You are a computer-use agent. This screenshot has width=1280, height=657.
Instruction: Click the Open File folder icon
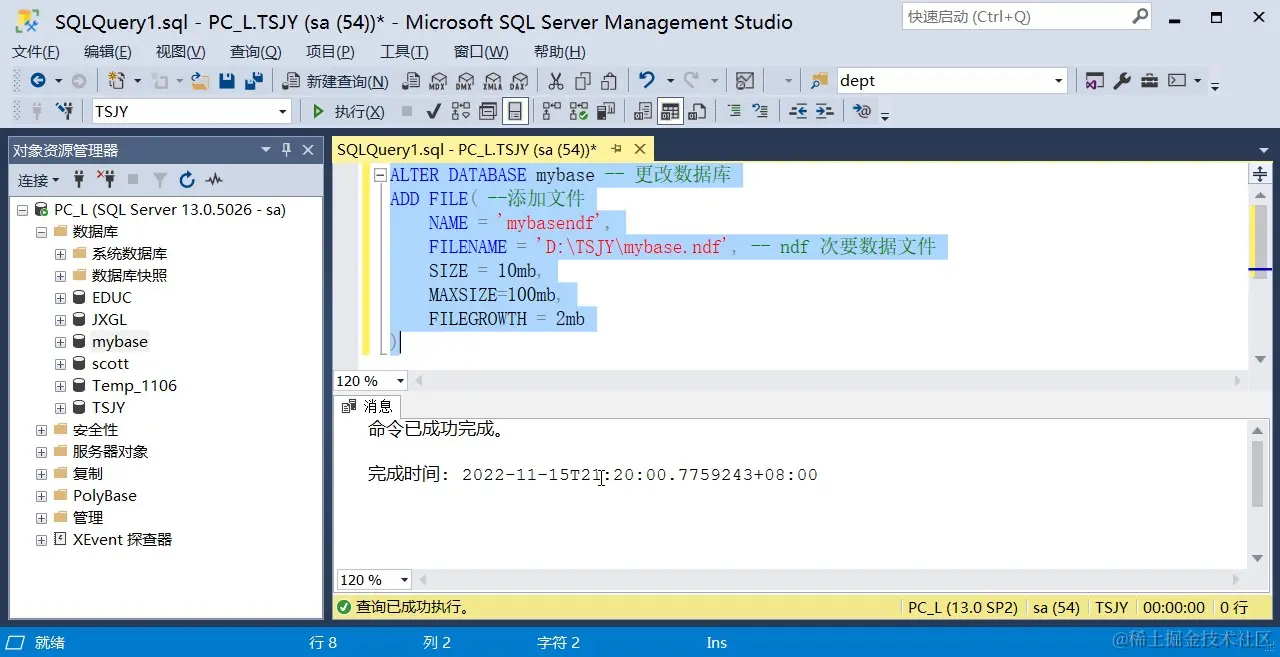(x=199, y=81)
